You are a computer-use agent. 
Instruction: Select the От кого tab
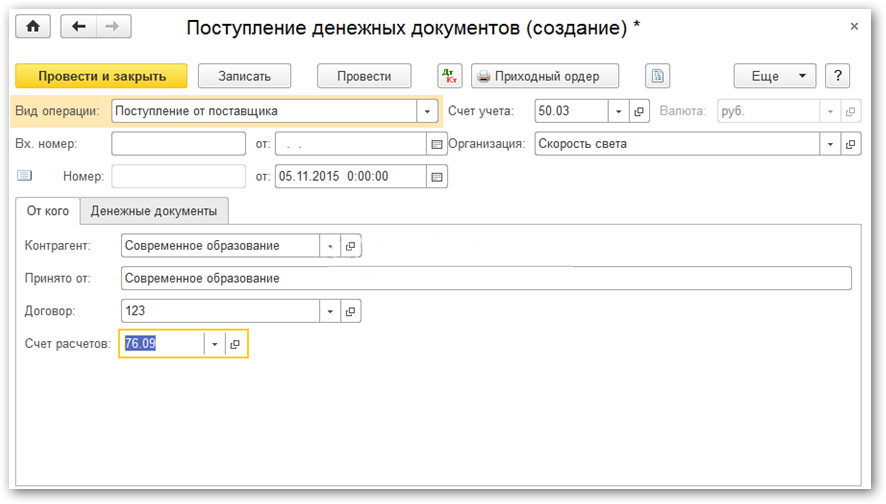click(x=48, y=211)
